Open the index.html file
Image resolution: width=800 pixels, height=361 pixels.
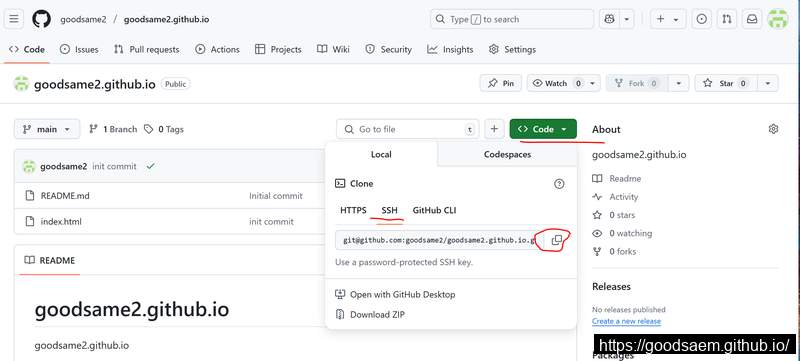(x=61, y=222)
